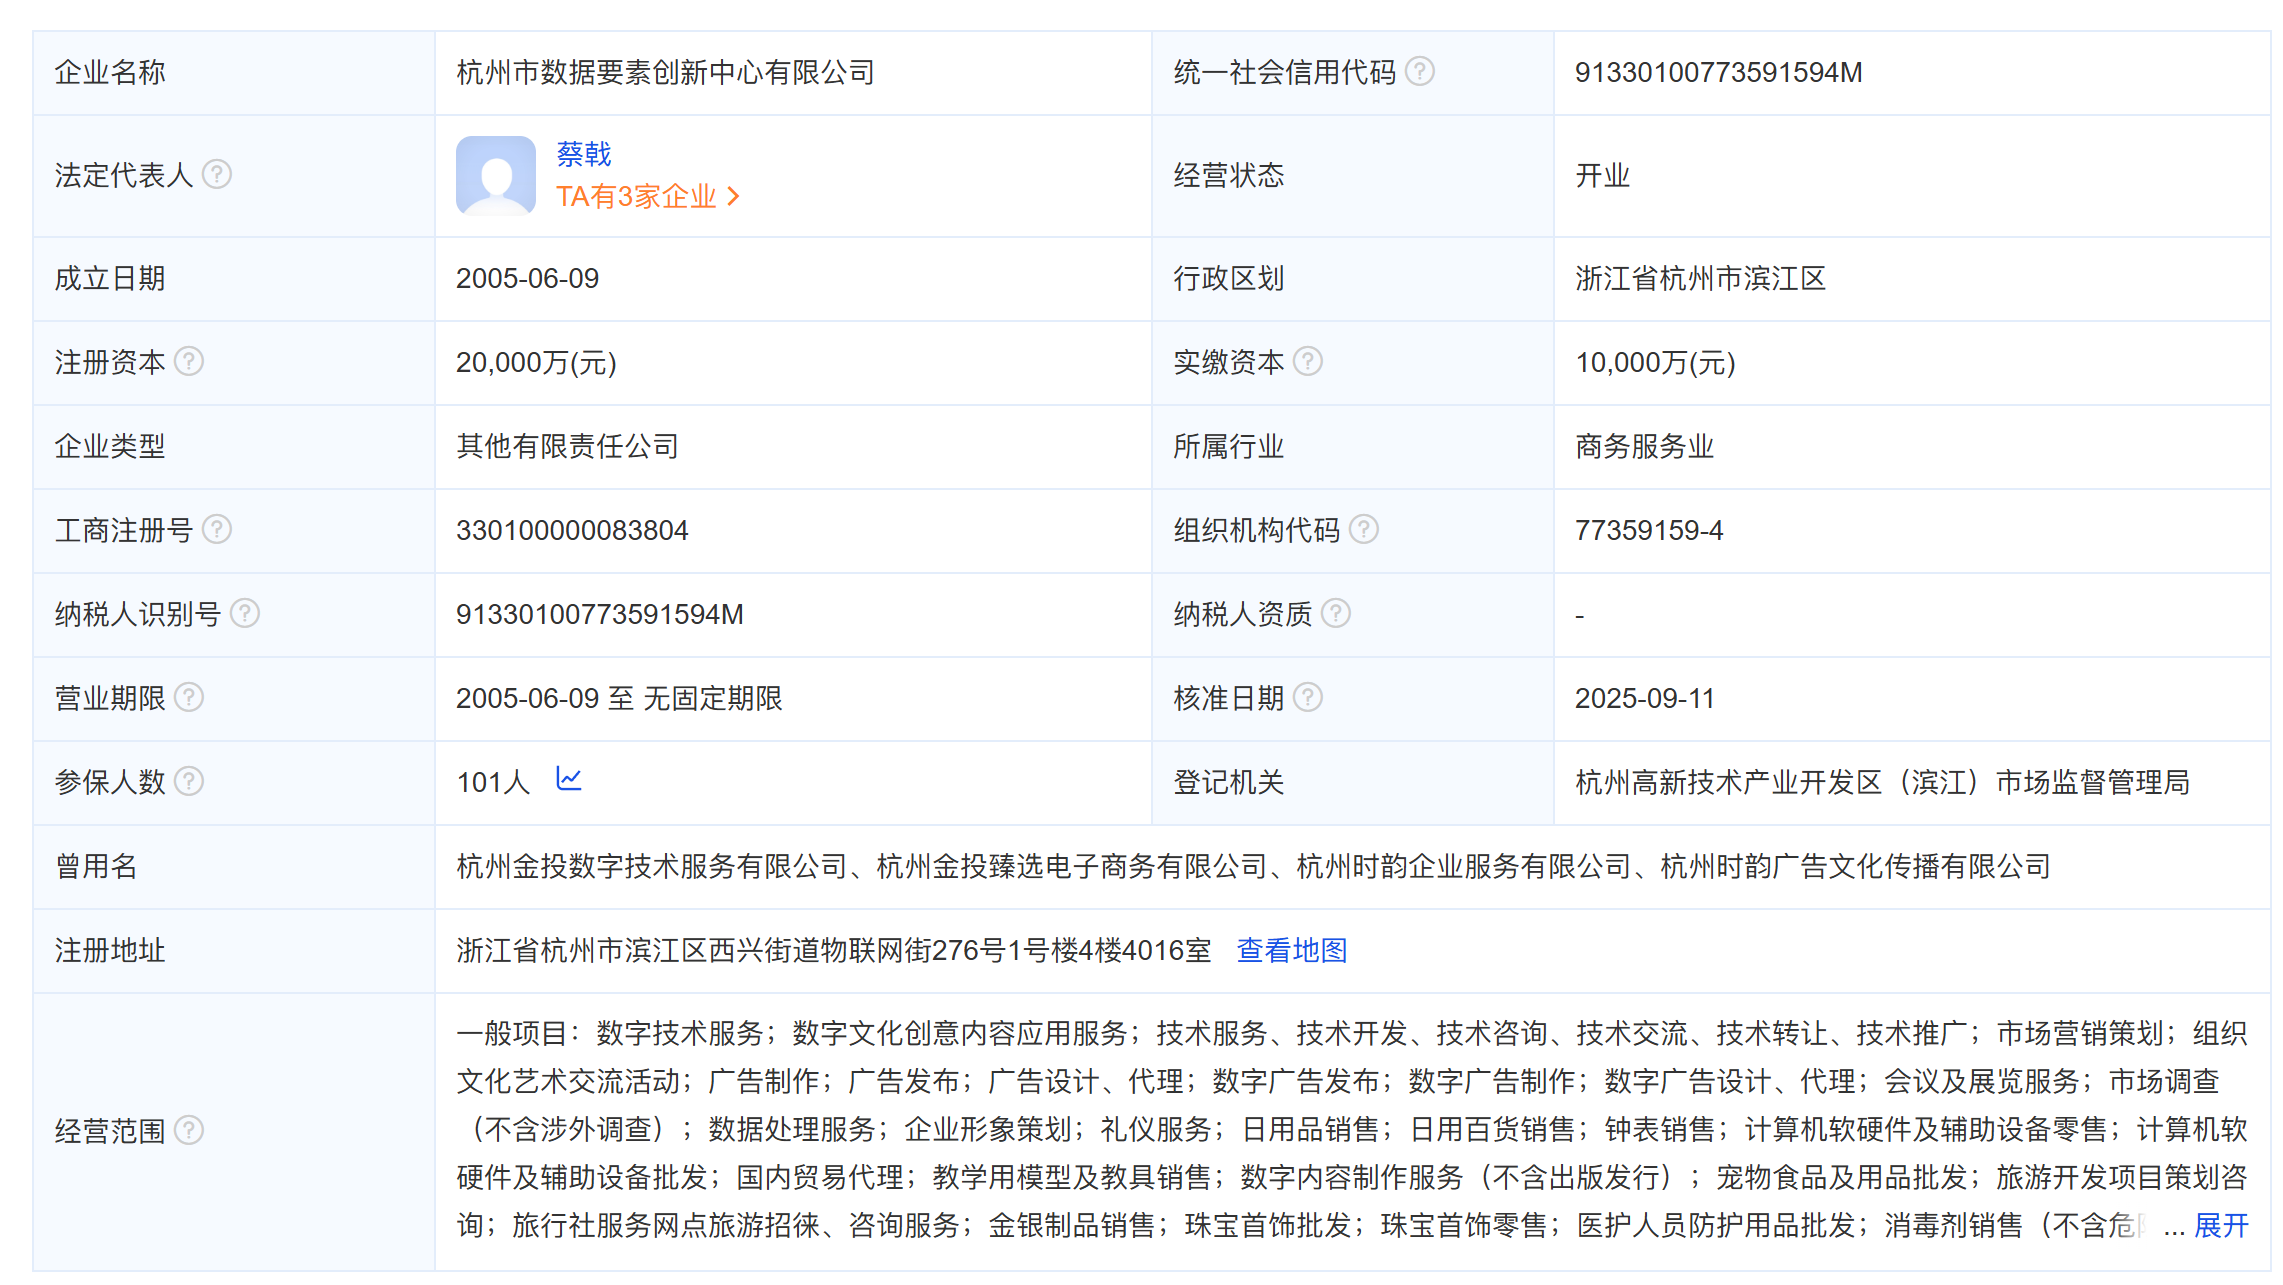This screenshot has width=2283, height=1285.
Task: Open insured headcount trend chart icon
Action: (569, 779)
